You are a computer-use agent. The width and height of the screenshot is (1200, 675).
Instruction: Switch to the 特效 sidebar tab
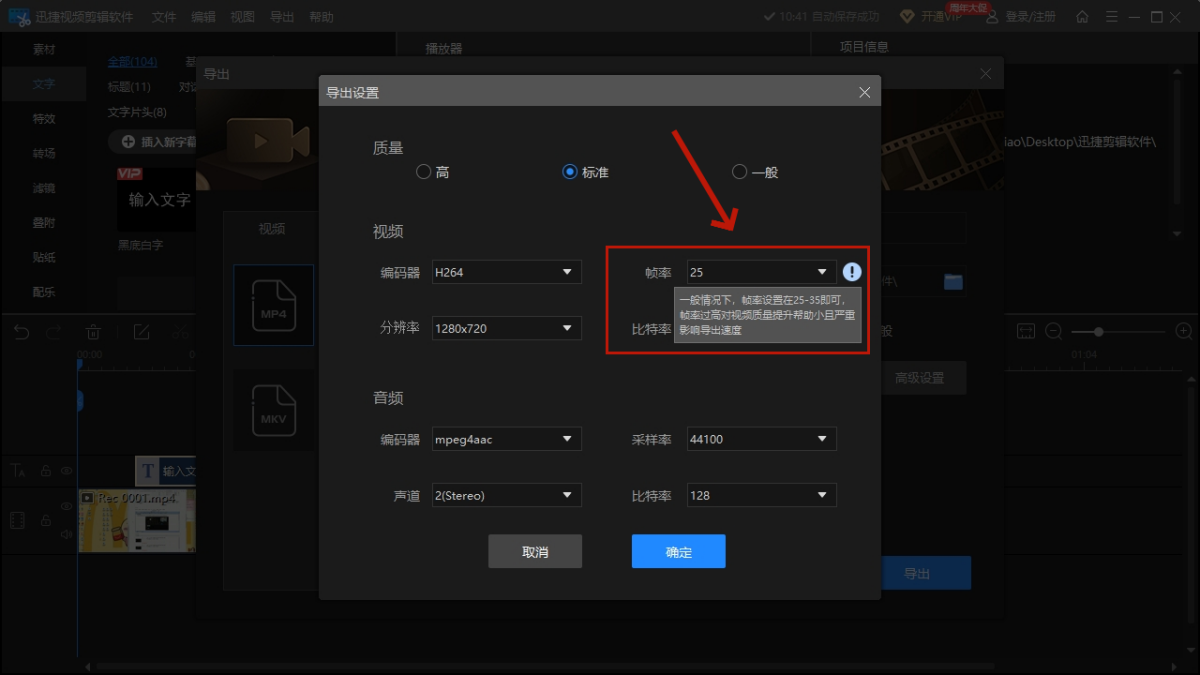[x=44, y=118]
